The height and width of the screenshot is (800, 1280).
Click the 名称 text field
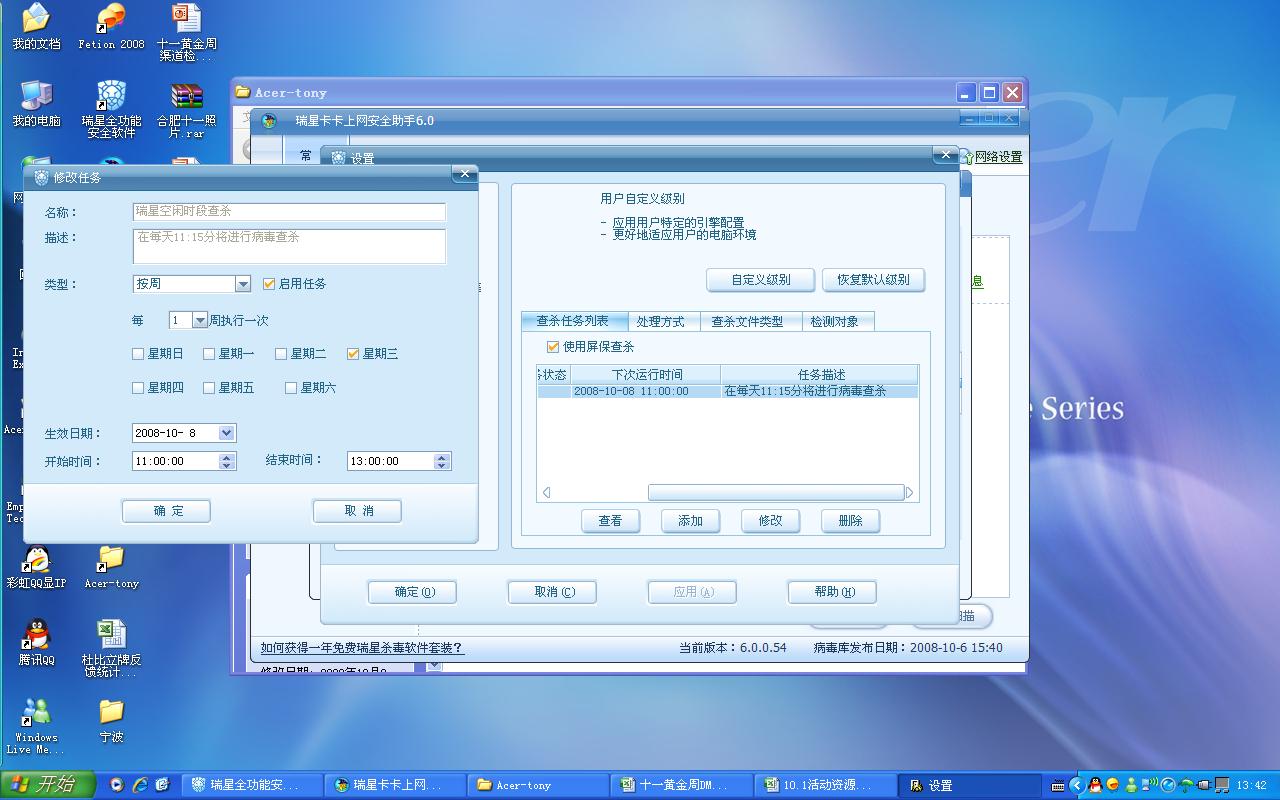(289, 211)
